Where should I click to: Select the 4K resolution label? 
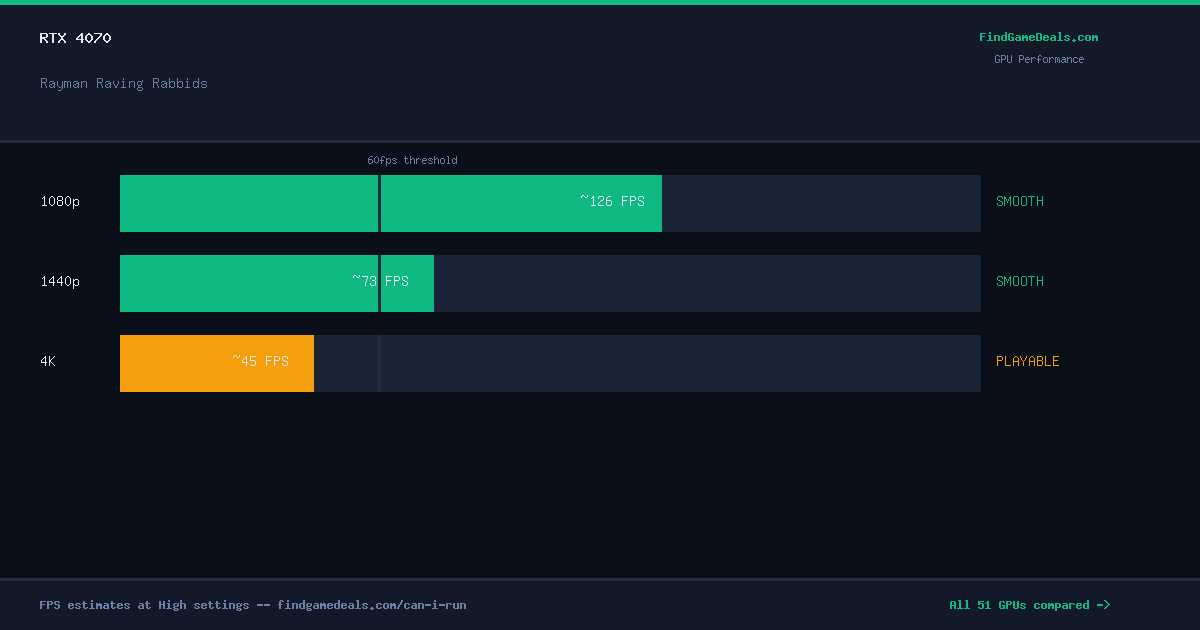click(x=48, y=361)
